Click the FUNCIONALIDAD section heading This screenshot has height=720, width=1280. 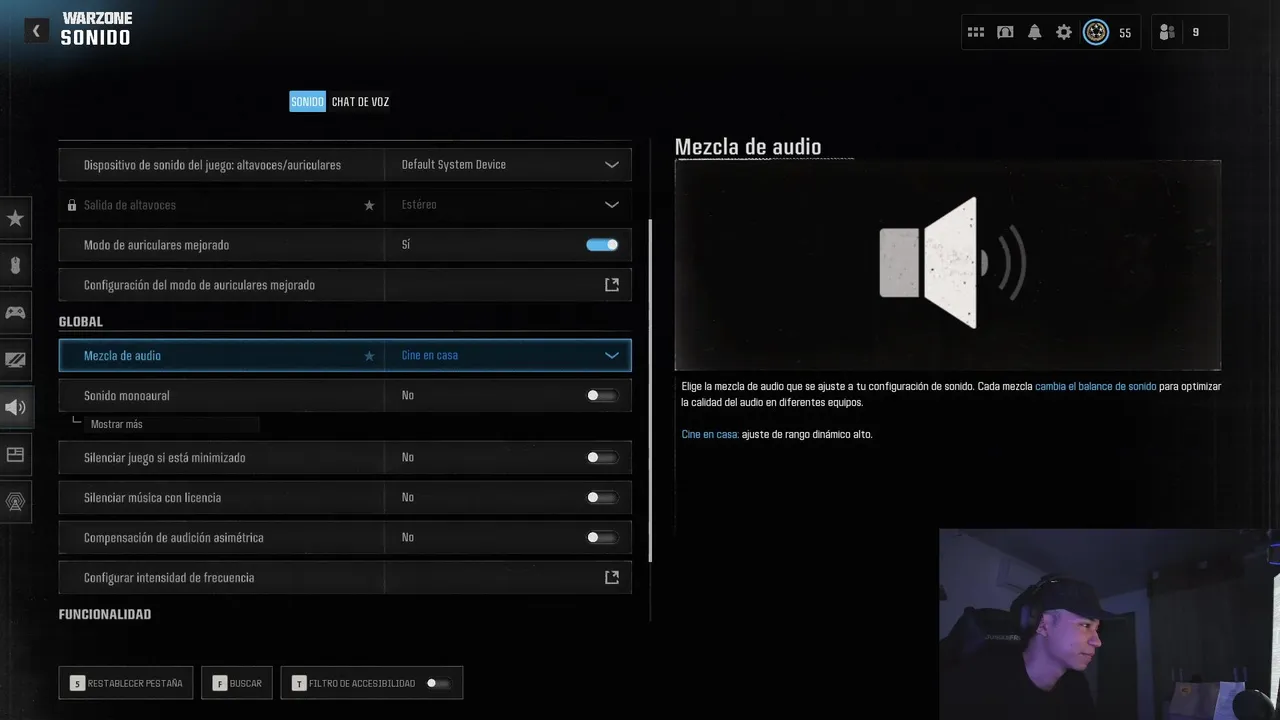pyautogui.click(x=105, y=614)
